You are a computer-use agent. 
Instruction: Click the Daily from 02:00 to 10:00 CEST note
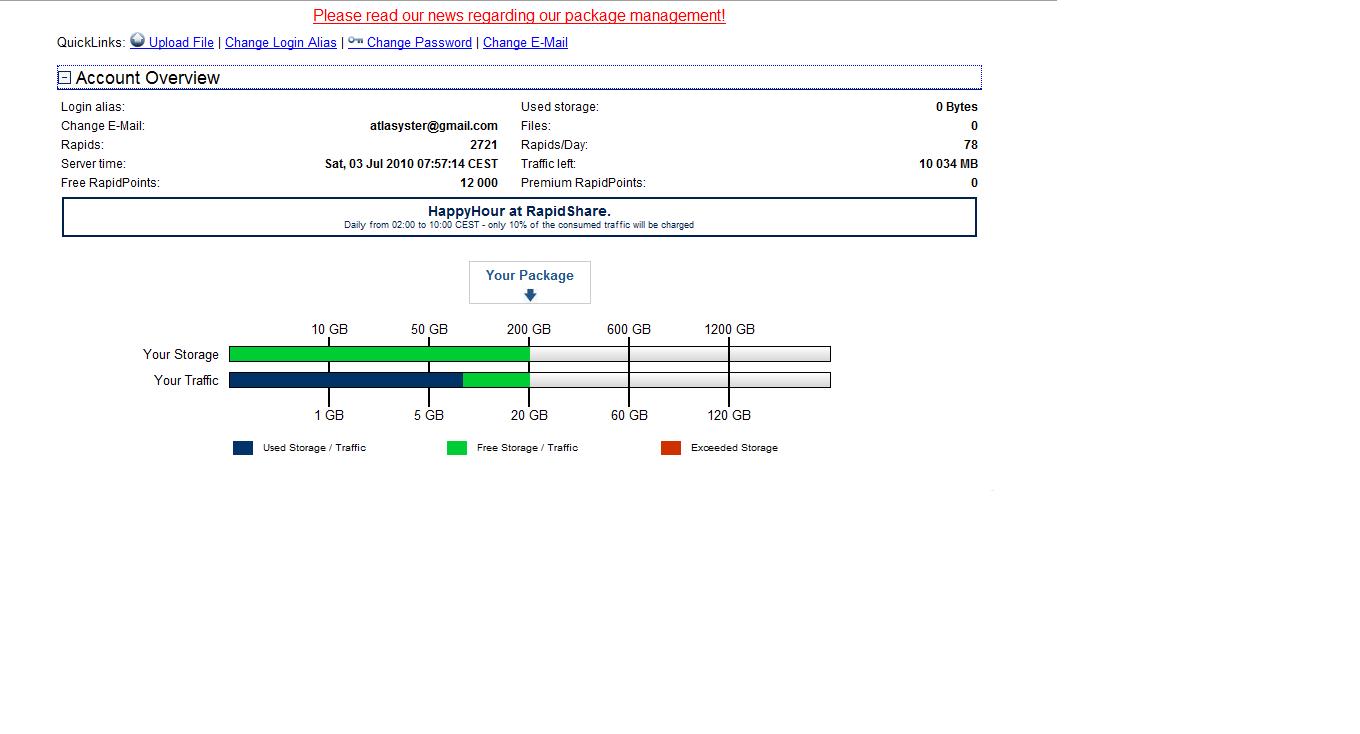coord(519,225)
